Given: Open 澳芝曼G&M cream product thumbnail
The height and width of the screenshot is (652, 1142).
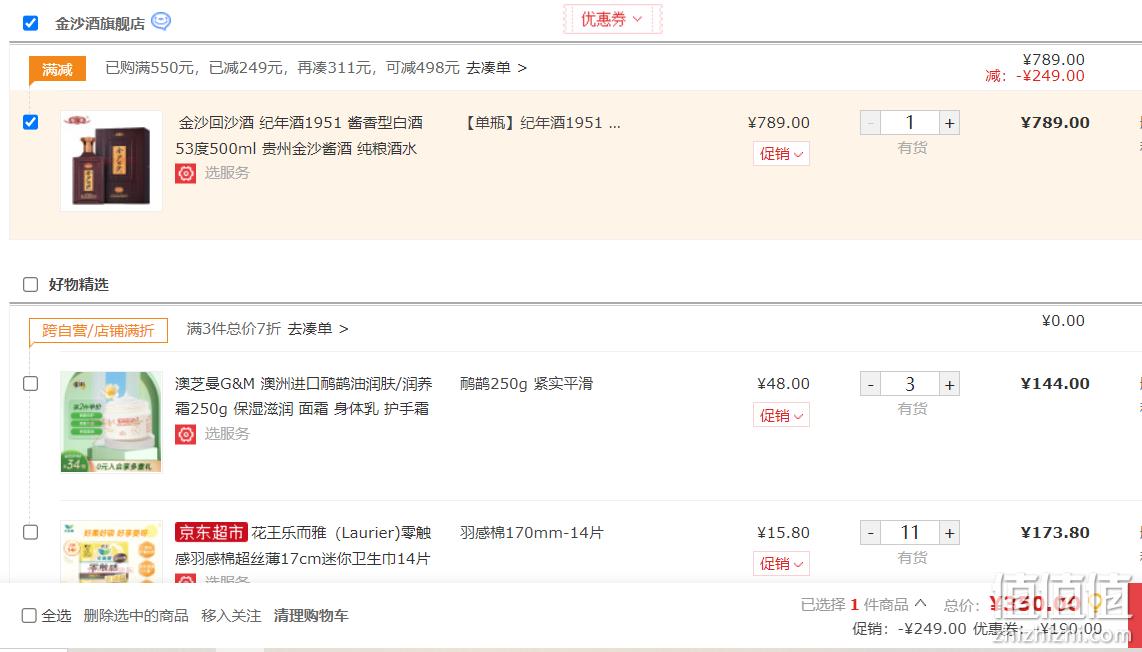Looking at the screenshot, I should pyautogui.click(x=111, y=422).
